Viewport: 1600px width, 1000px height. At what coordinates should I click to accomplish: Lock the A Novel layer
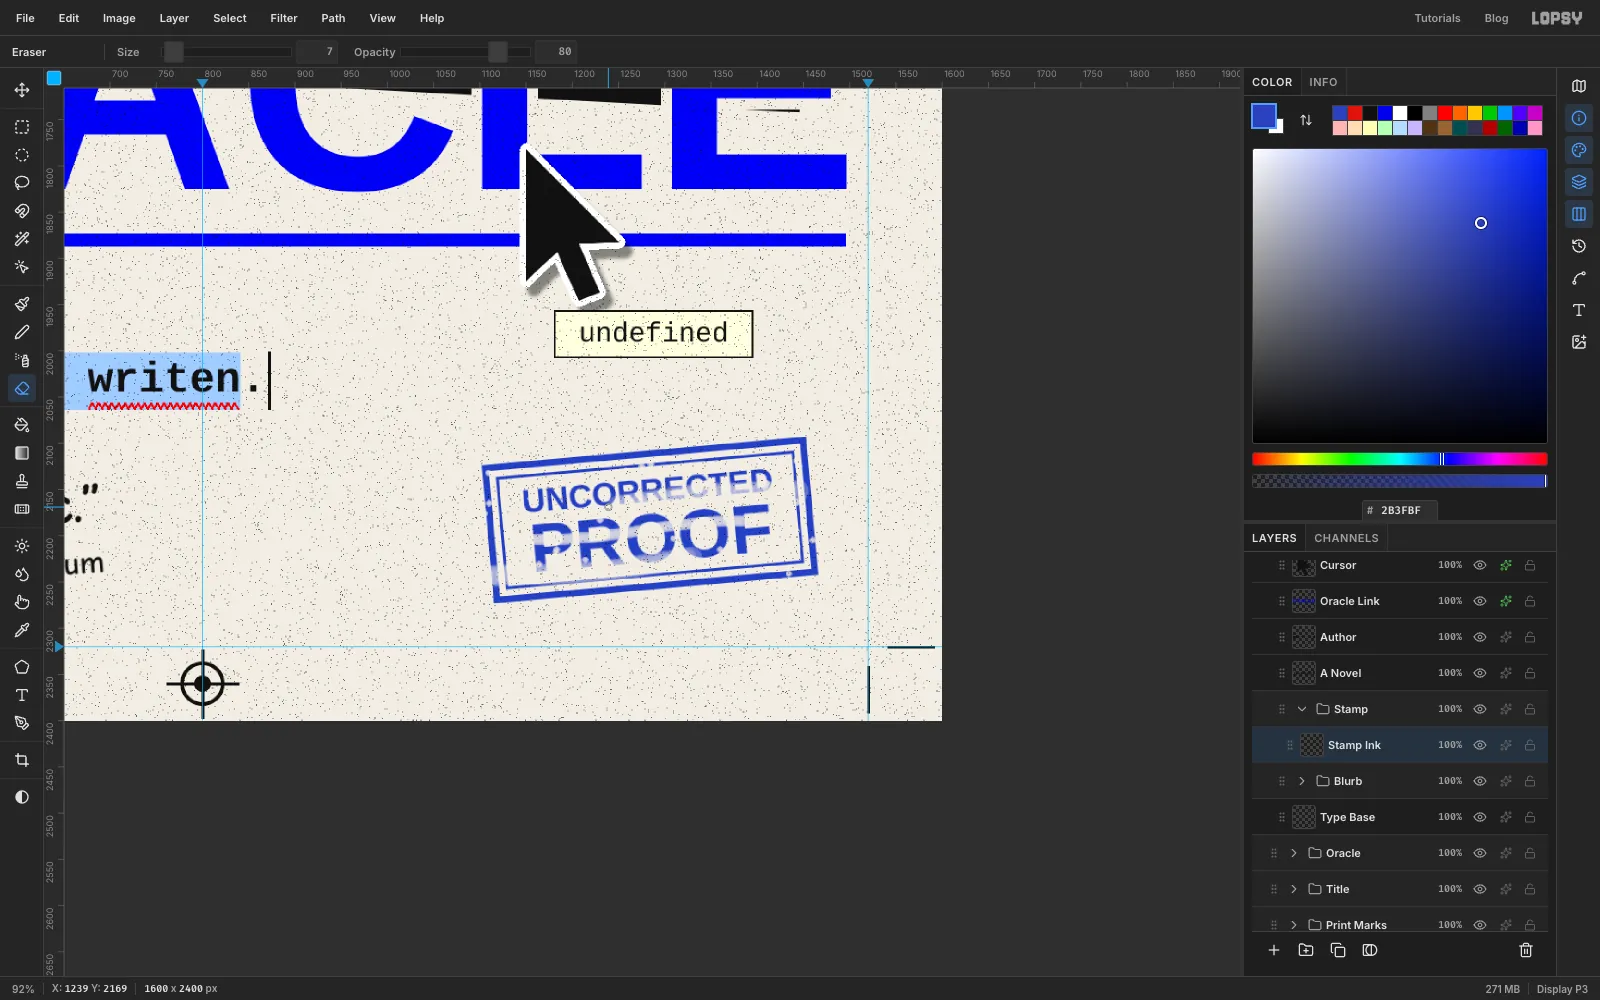point(1530,673)
